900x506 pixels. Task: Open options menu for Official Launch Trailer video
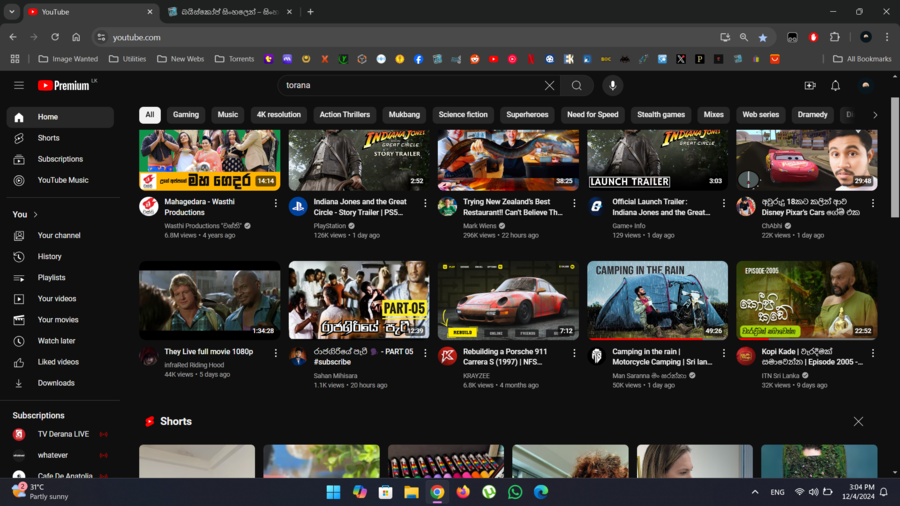[x=723, y=203]
